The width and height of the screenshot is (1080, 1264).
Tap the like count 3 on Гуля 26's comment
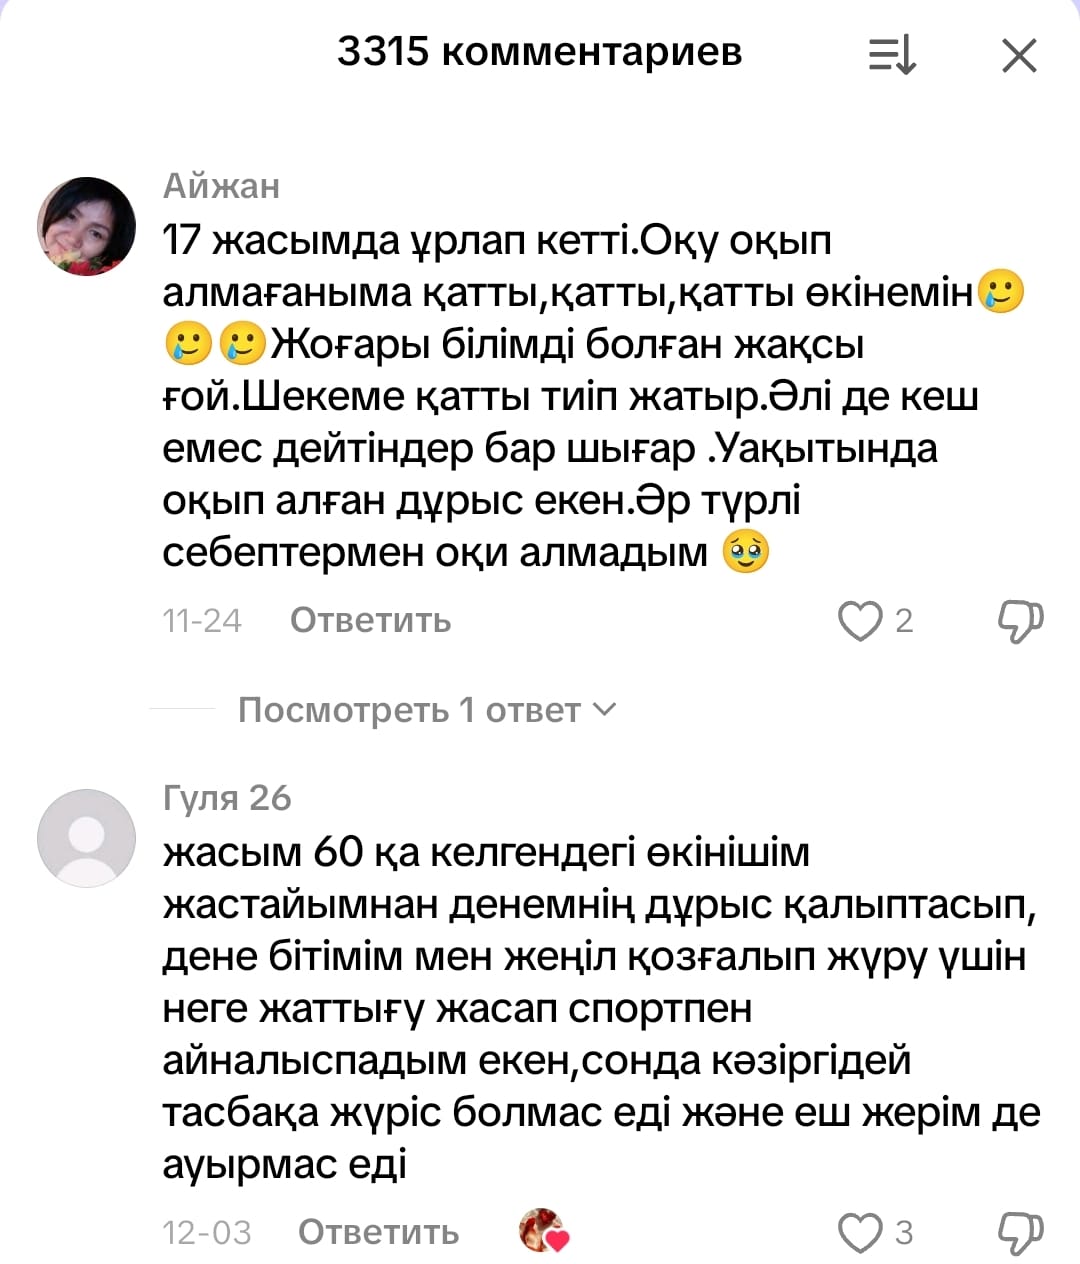(904, 1233)
